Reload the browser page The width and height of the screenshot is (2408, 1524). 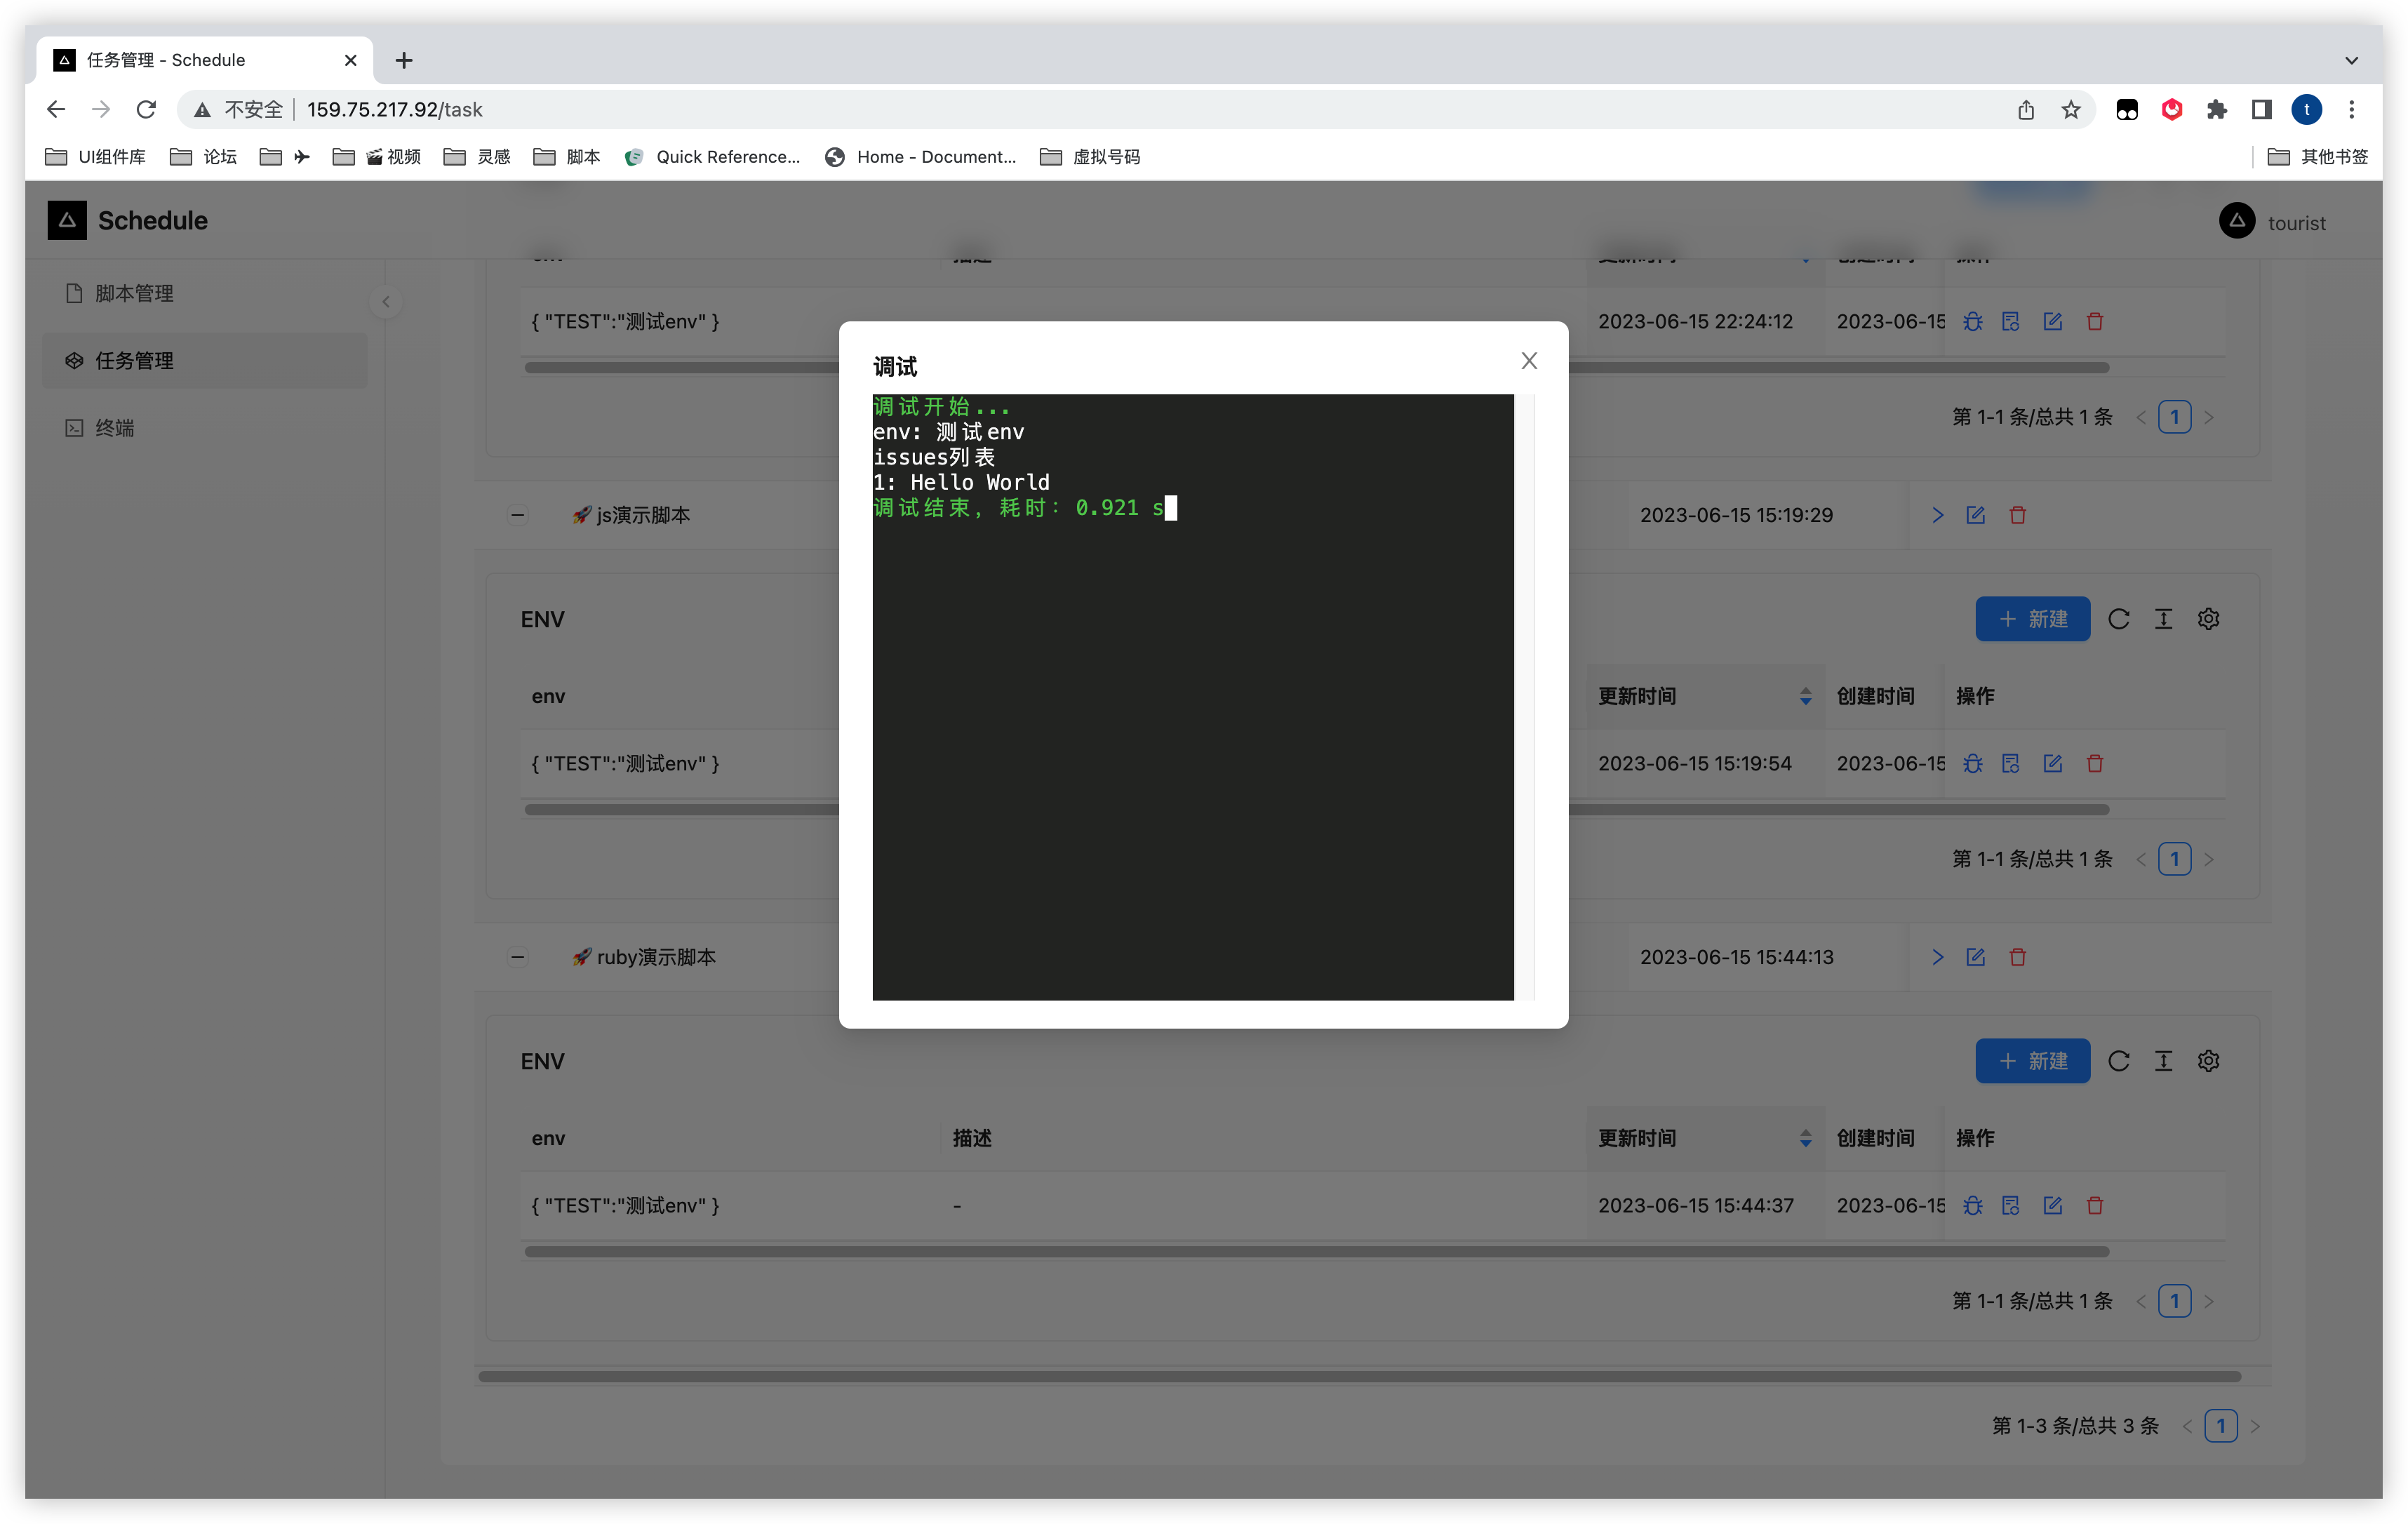147,109
